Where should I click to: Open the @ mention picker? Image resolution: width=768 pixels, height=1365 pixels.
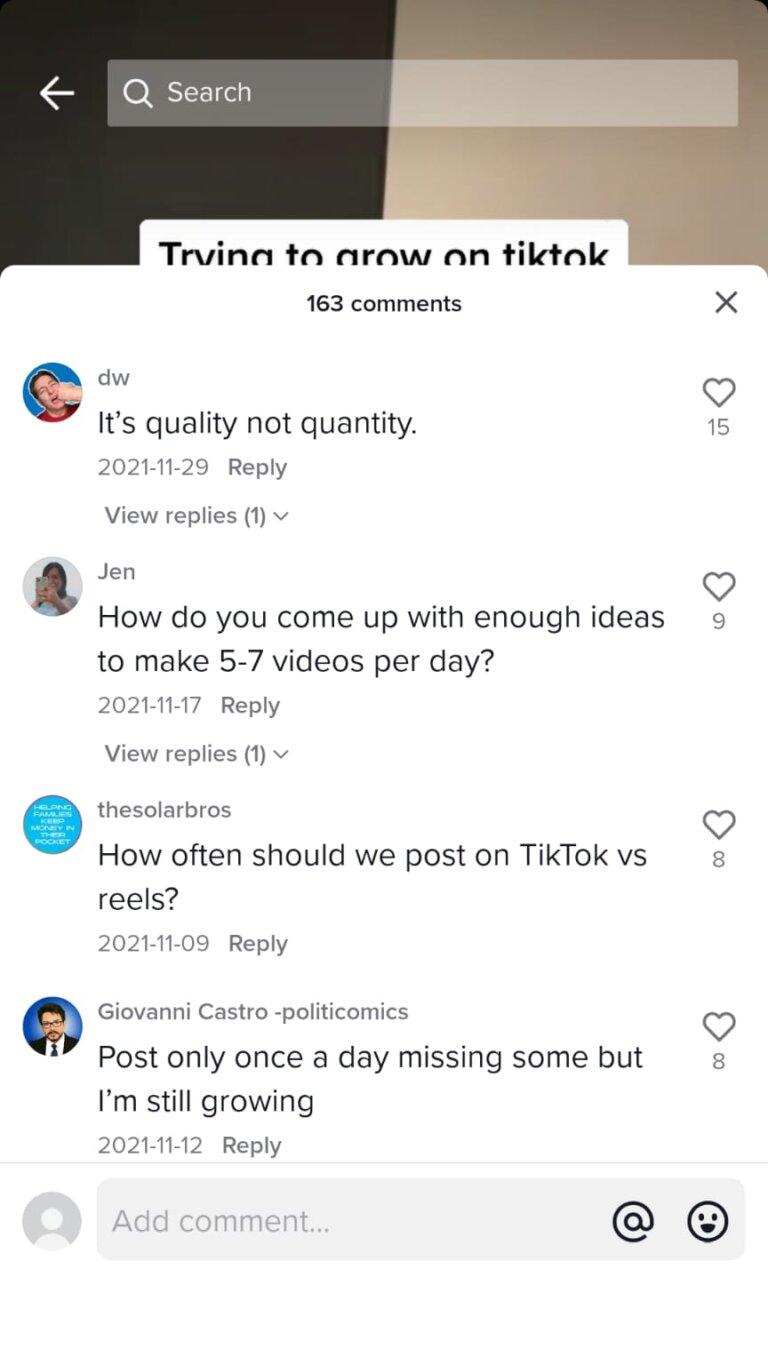pyautogui.click(x=634, y=1220)
